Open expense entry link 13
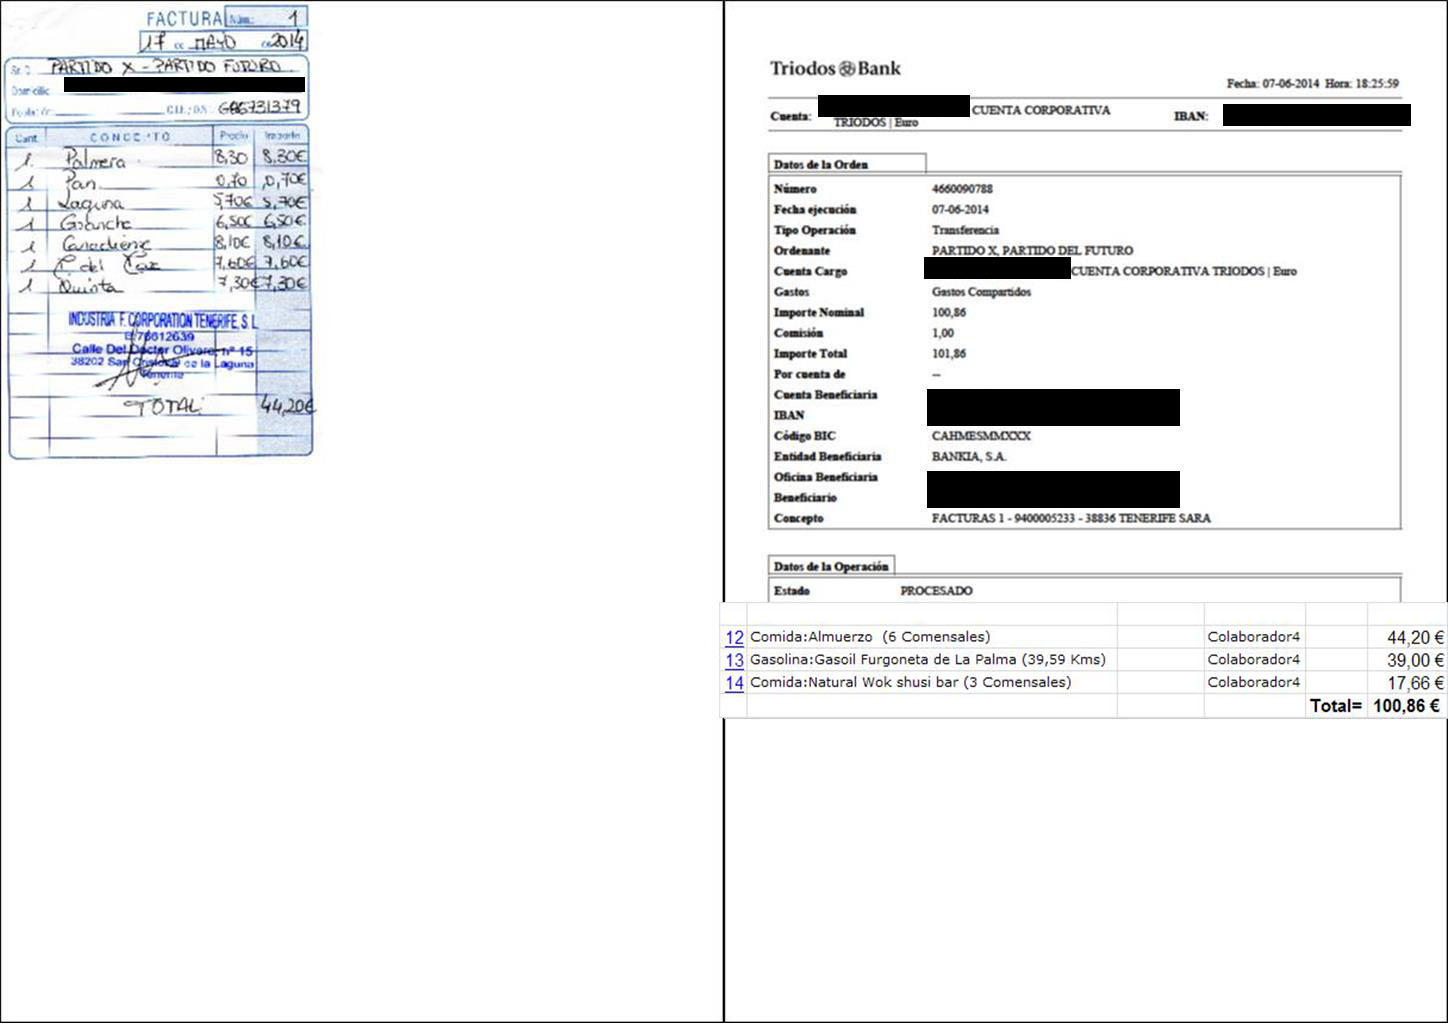 (x=734, y=660)
